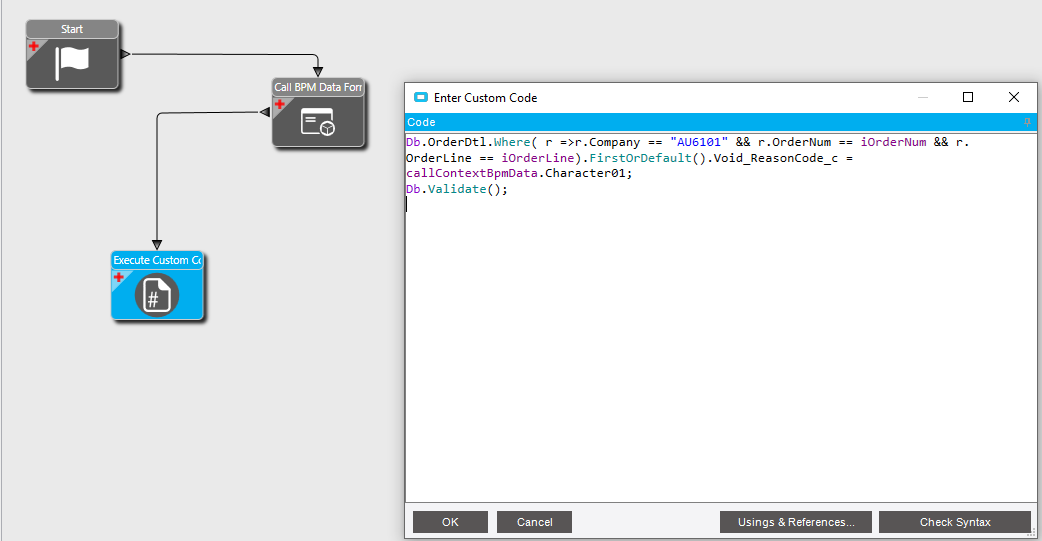This screenshot has height=541, width=1042.
Task: Pin the Code panel with pin icon
Action: click(x=1027, y=122)
